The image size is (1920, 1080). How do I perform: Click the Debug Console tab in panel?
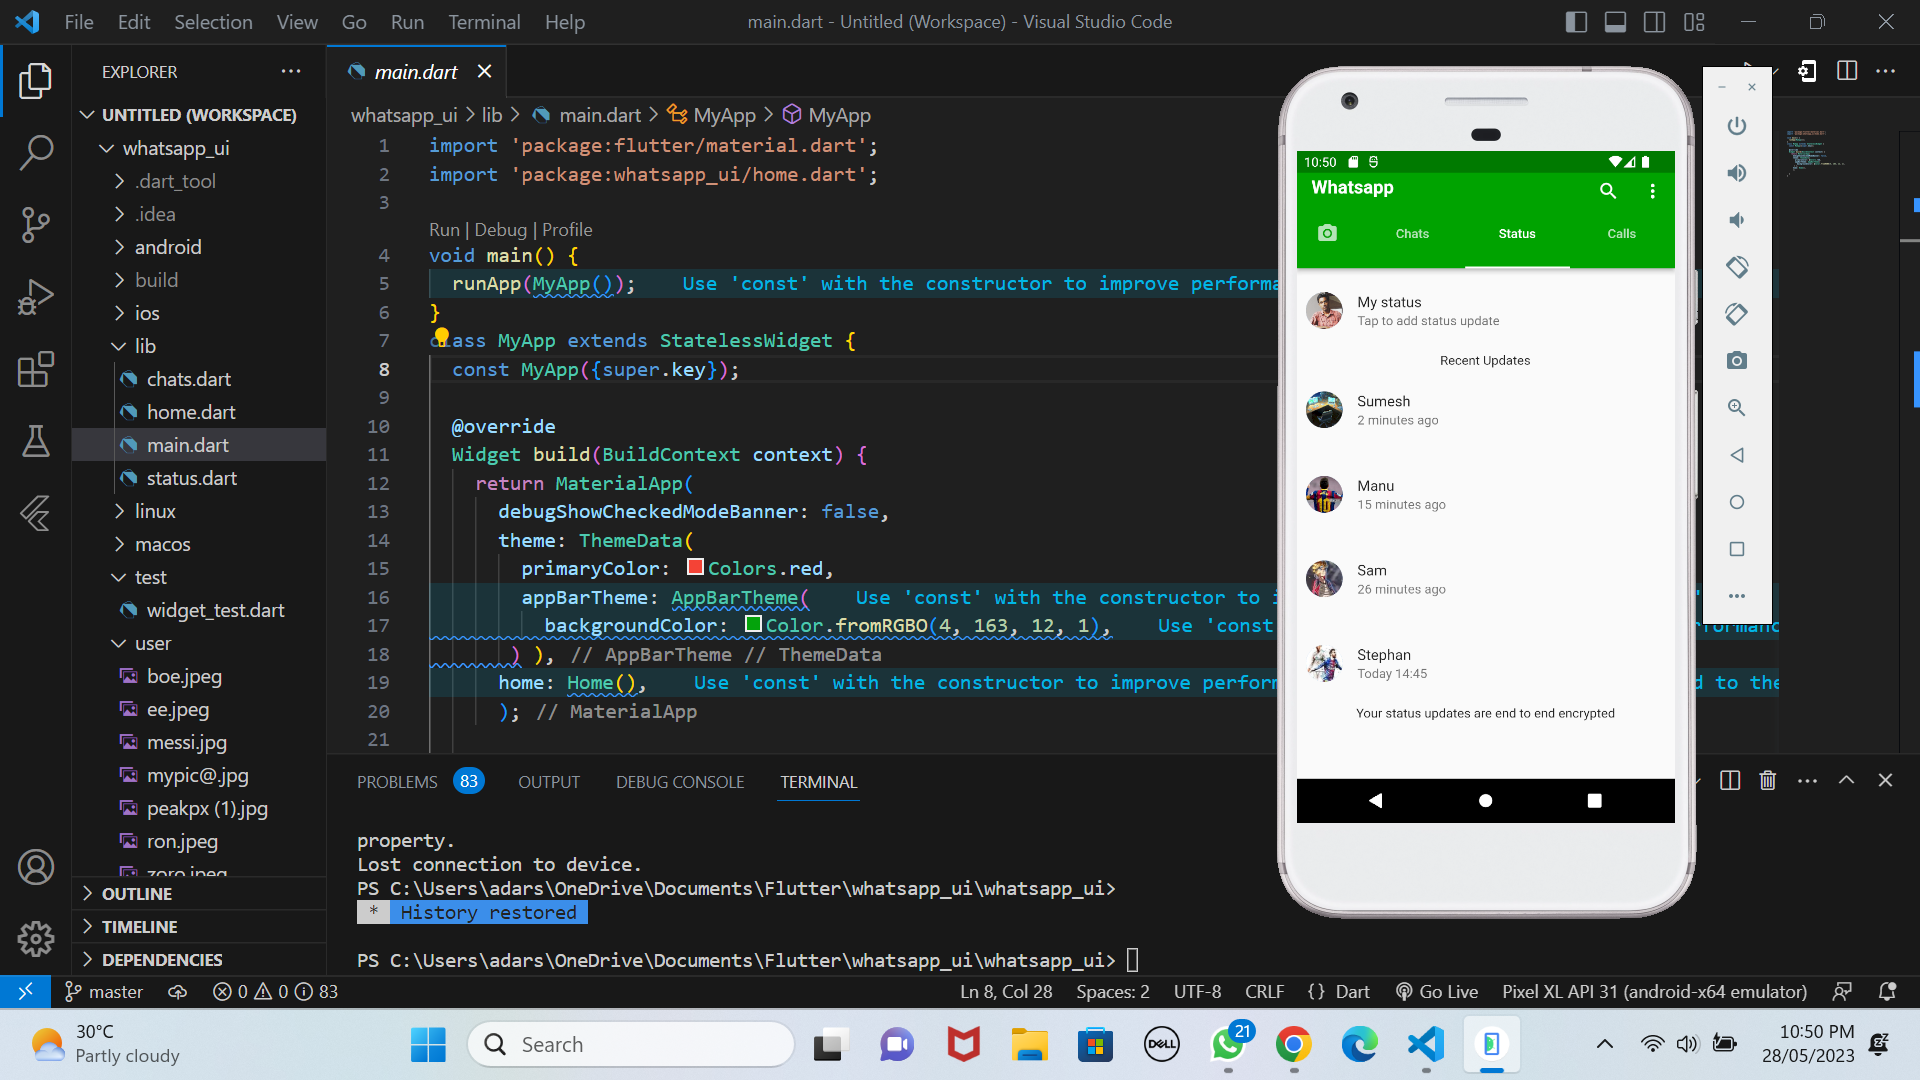tap(680, 782)
